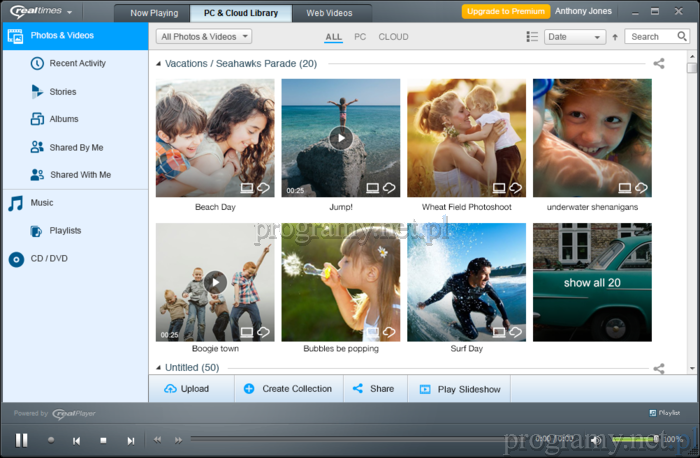Pause playback in the player bar
Viewport: 700px width, 458px height.
click(x=21, y=440)
